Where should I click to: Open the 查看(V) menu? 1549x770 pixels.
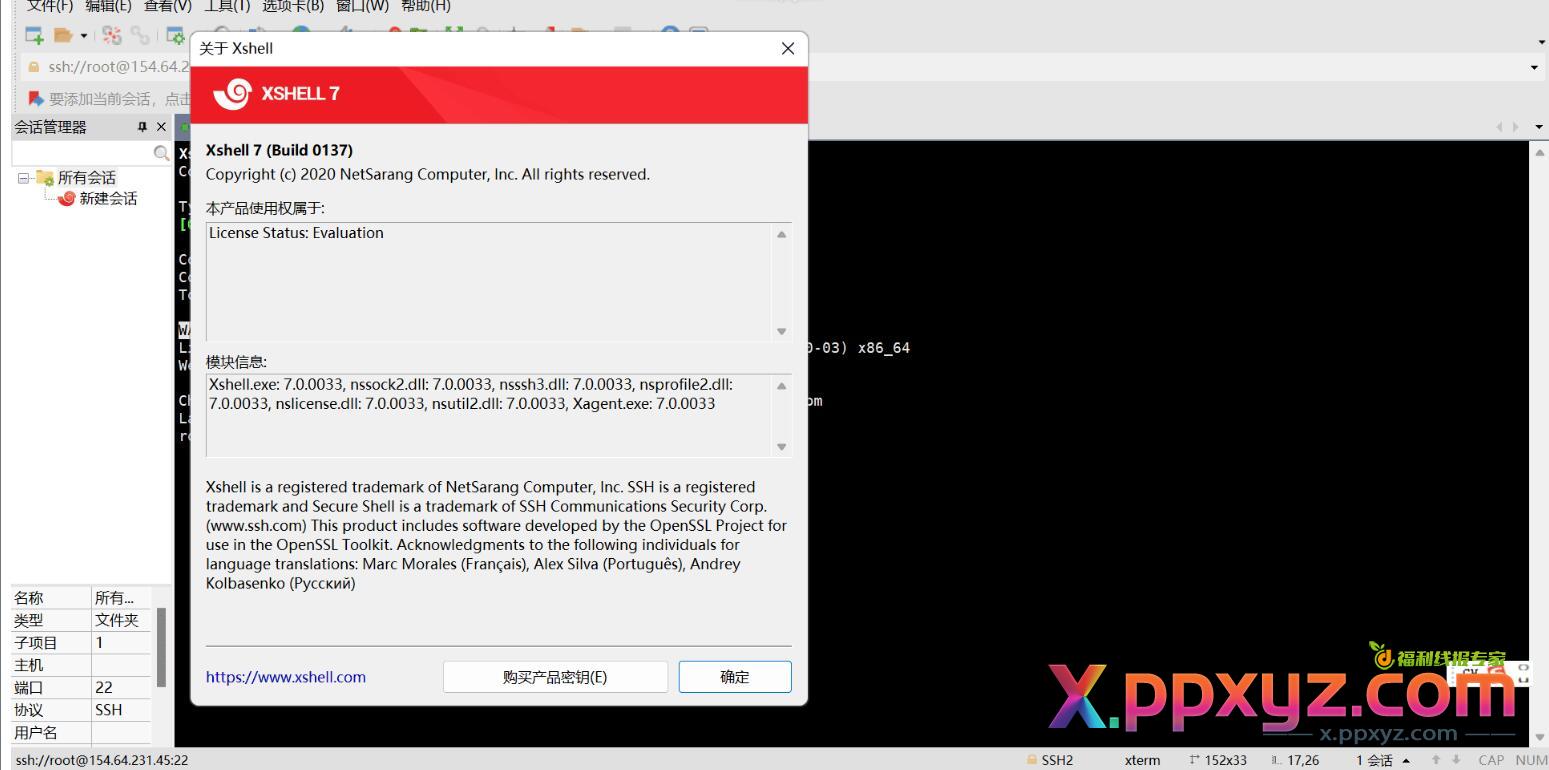pos(167,6)
